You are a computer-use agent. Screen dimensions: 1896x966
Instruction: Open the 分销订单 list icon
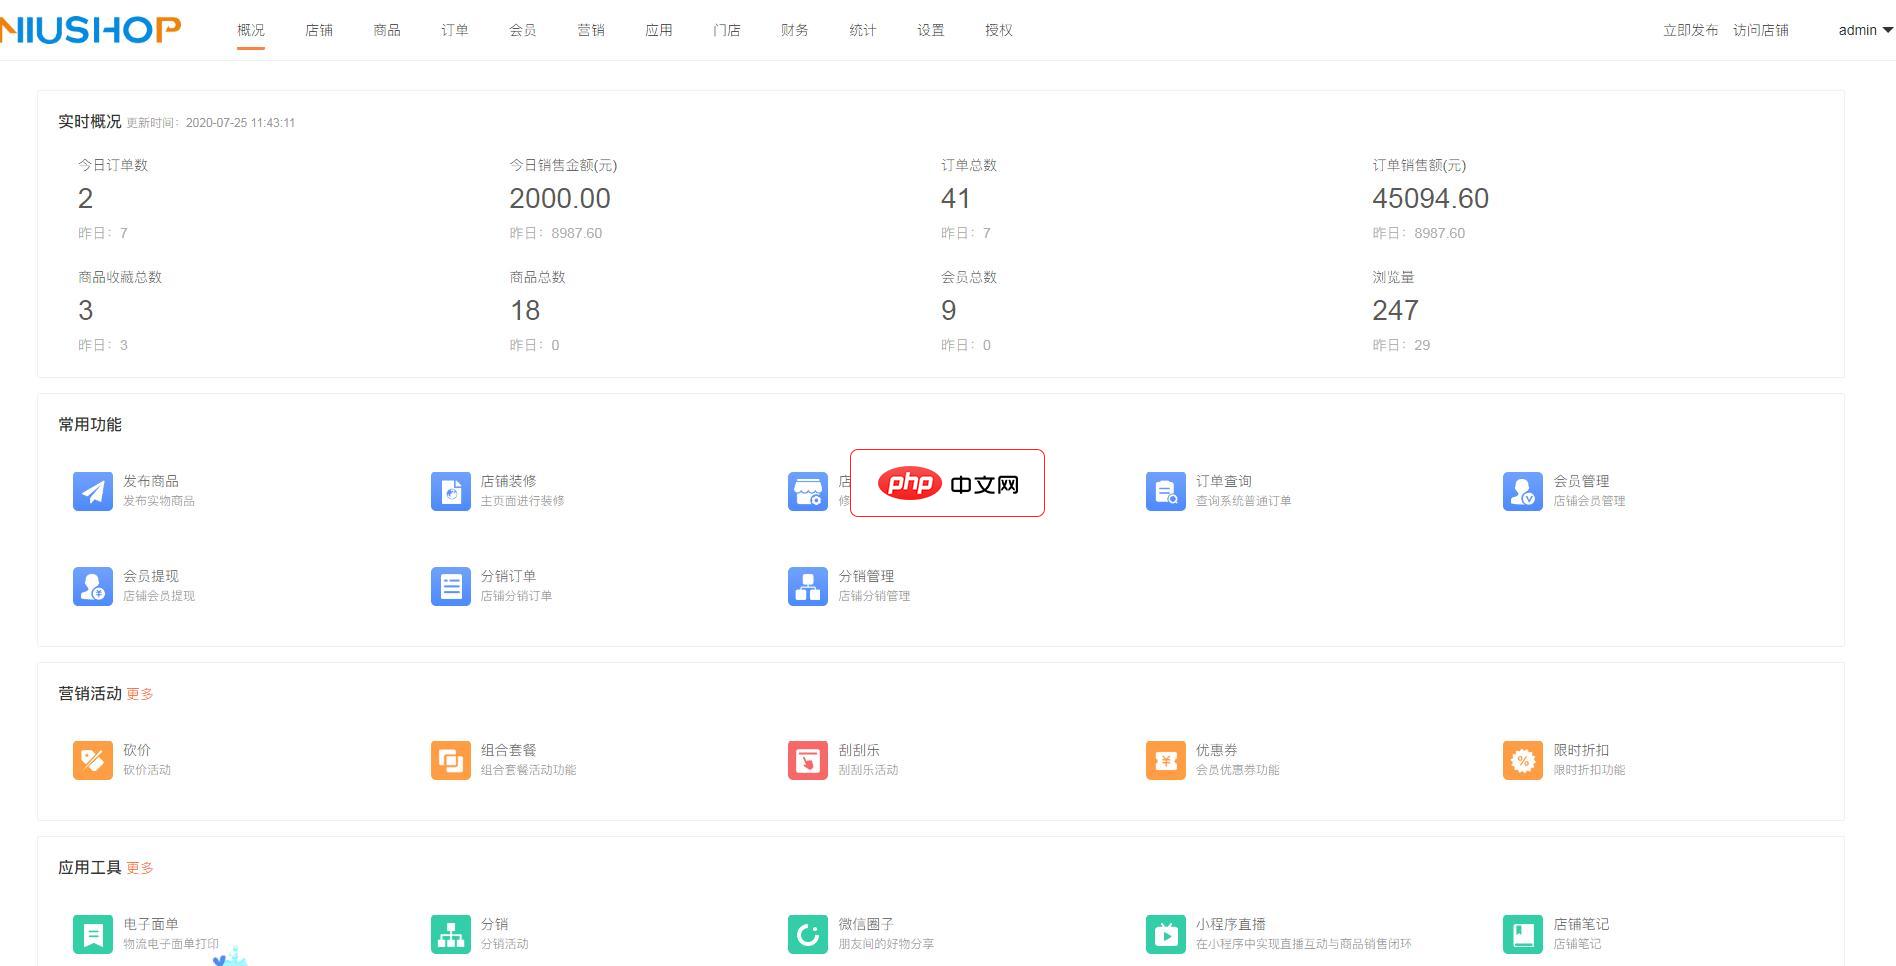[450, 586]
